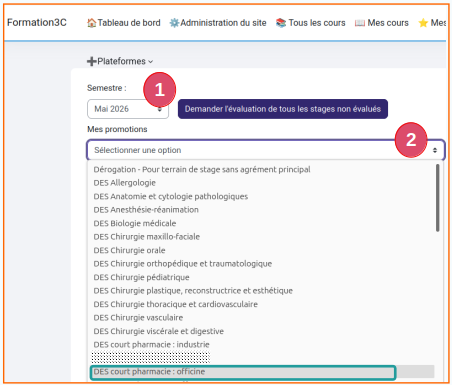The width and height of the screenshot is (452, 385).
Task: Click the Tableau de bord house icon
Action: coord(91,23)
